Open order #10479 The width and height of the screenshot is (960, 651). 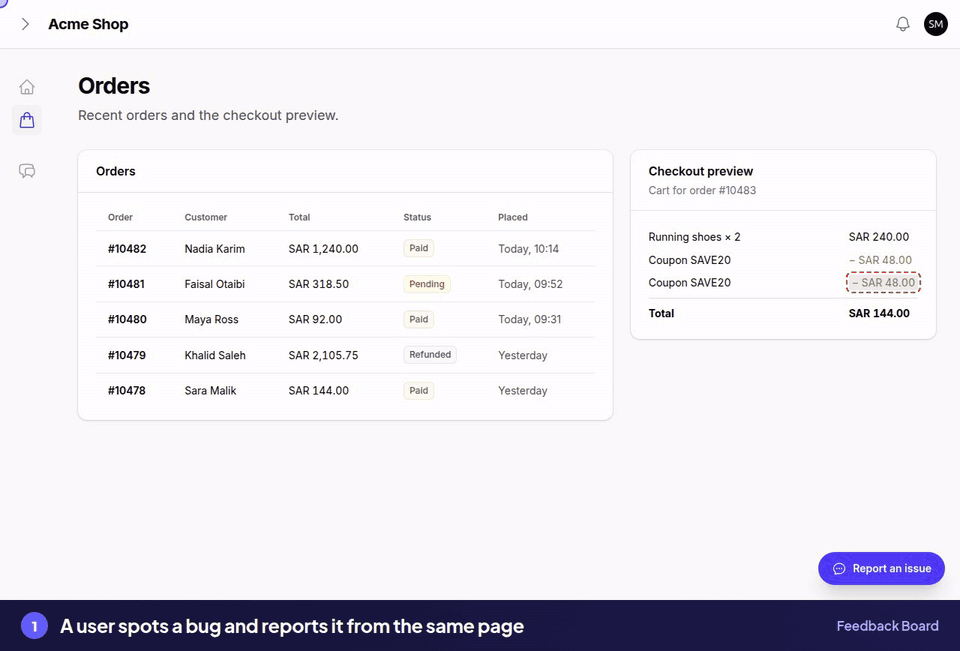click(x=127, y=355)
